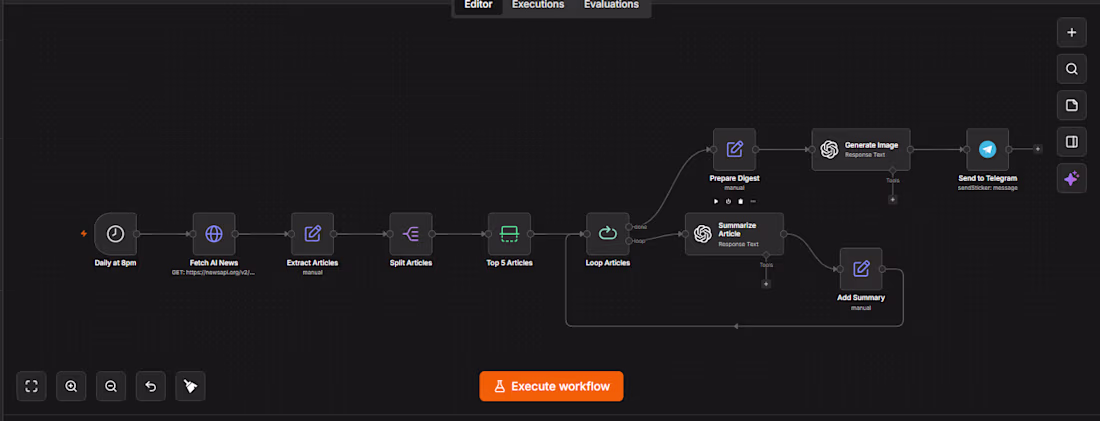Click the 'Send to Telegram' label text
The height and width of the screenshot is (421, 1100).
[x=988, y=178]
